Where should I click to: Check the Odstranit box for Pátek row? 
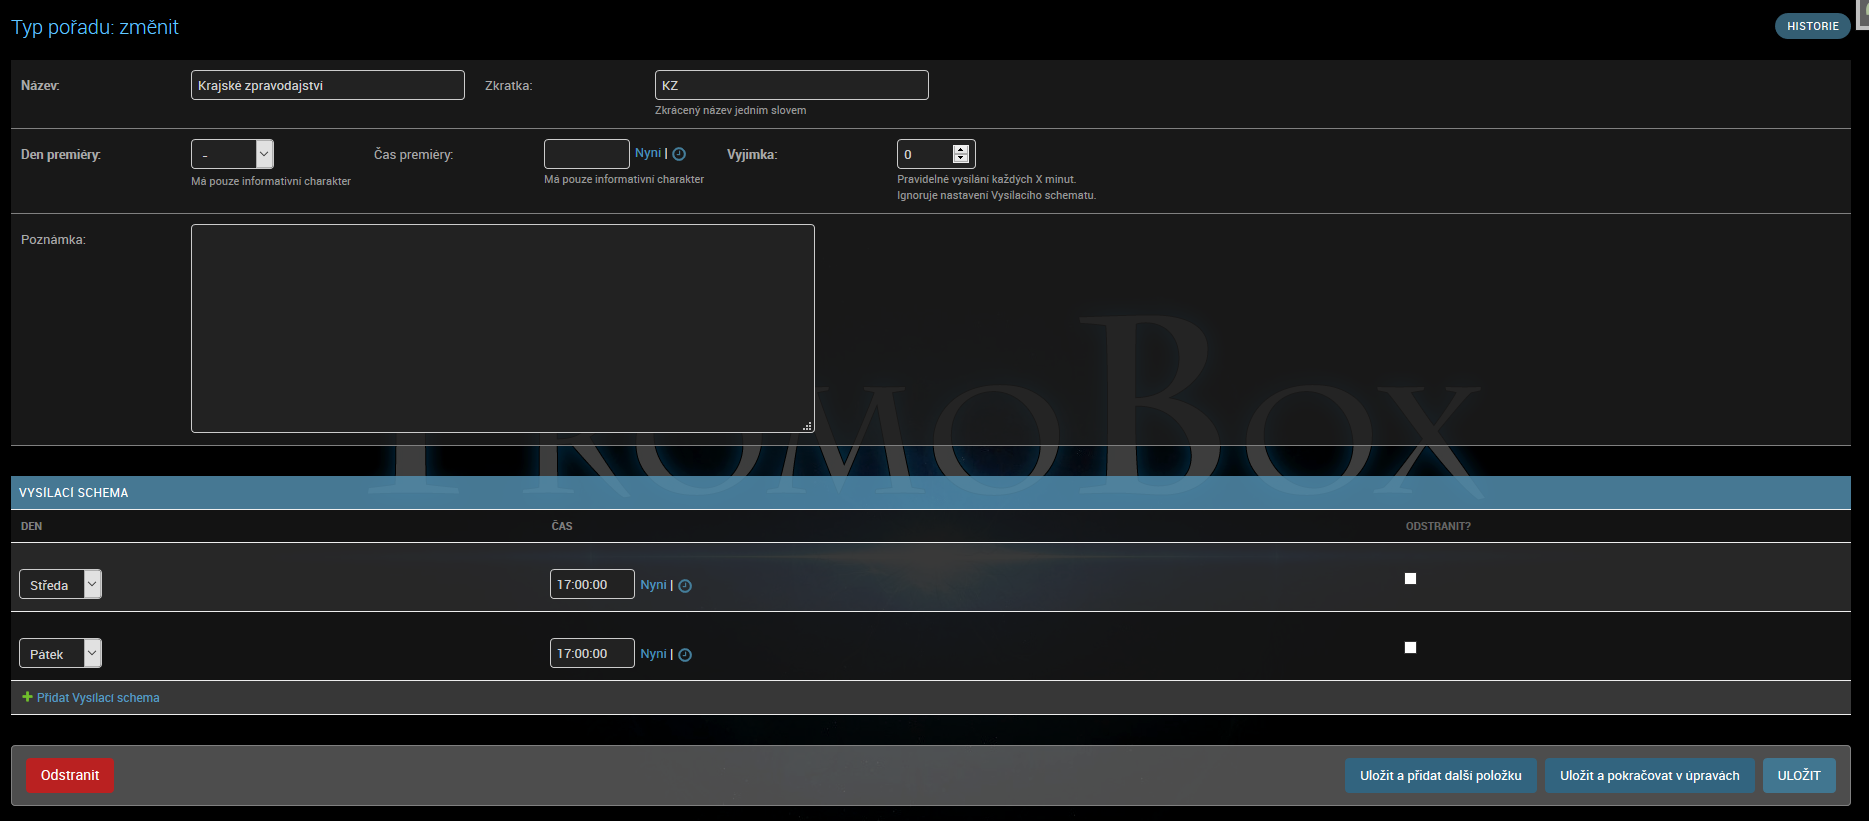(x=1410, y=648)
